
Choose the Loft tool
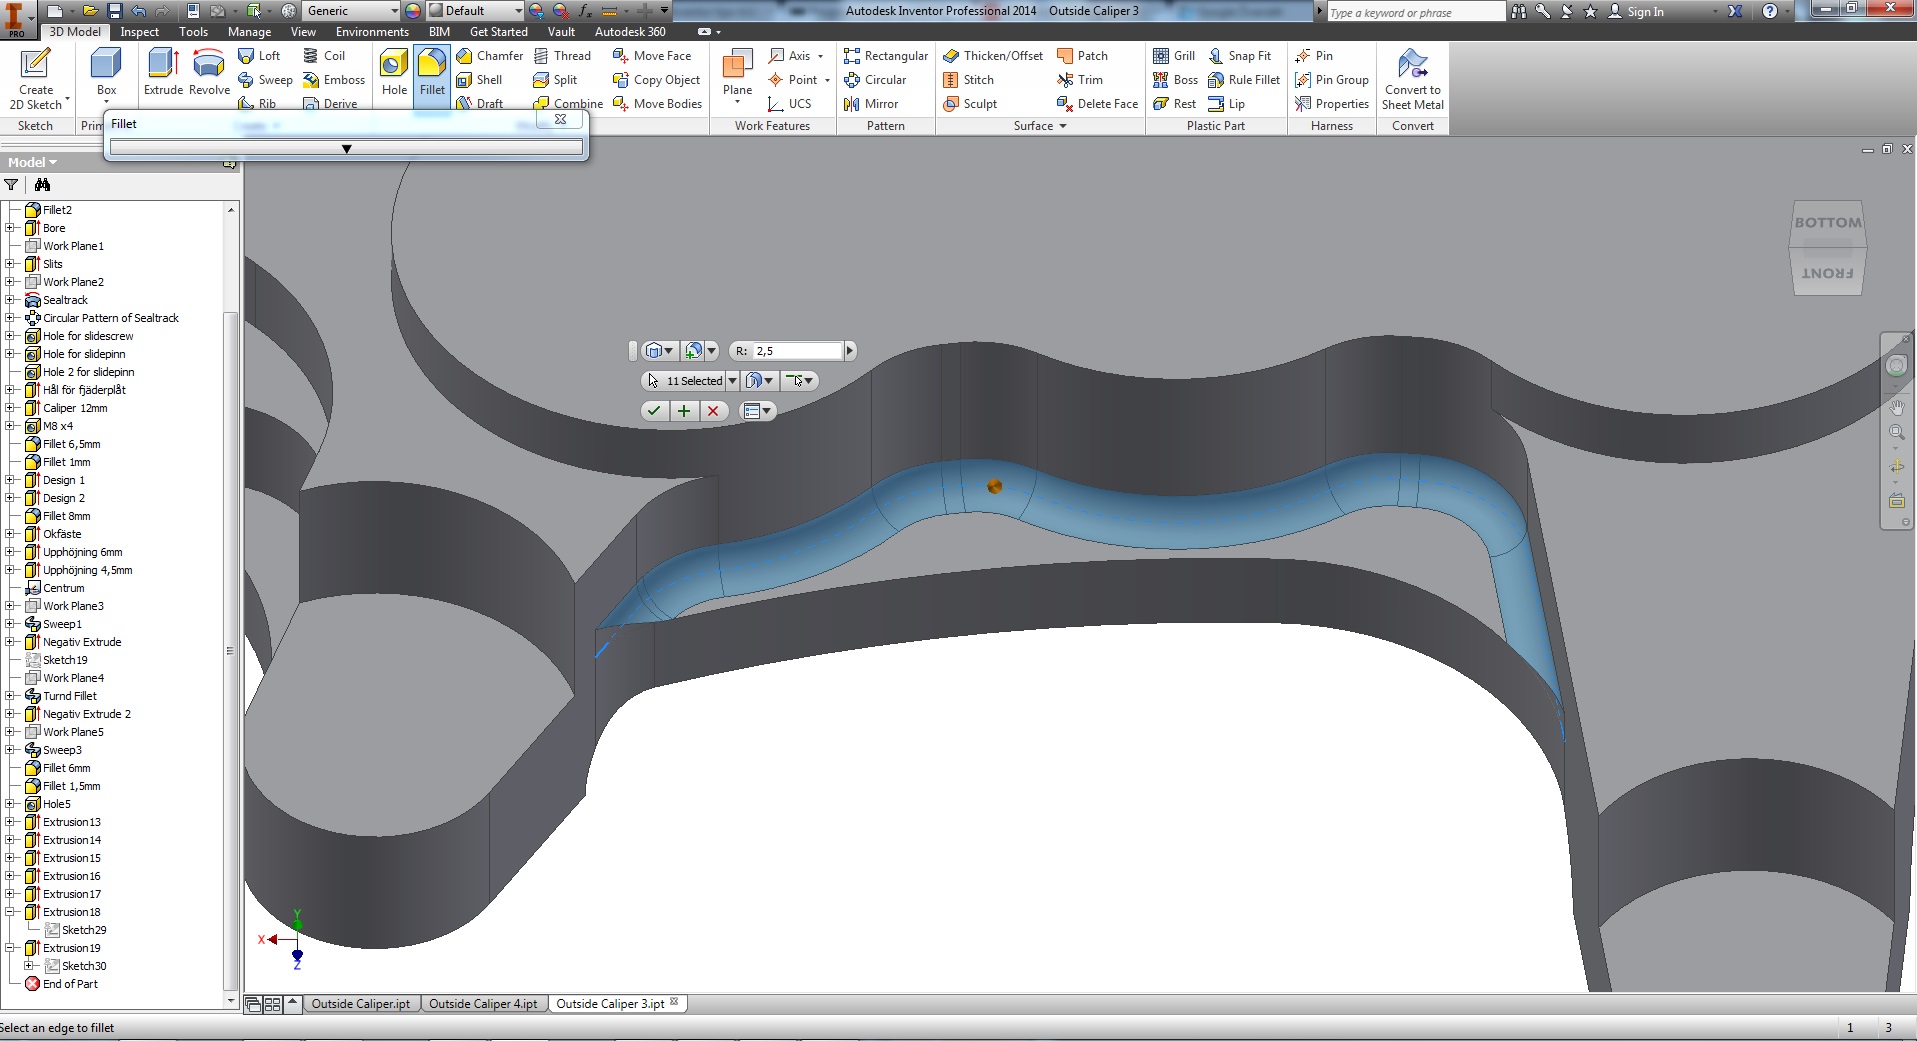[259, 56]
